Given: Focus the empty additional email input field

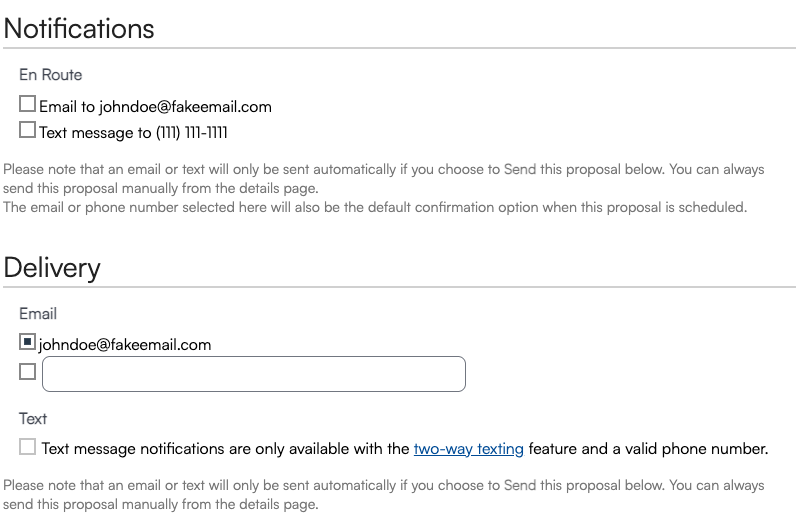Looking at the screenshot, I should tap(254, 374).
